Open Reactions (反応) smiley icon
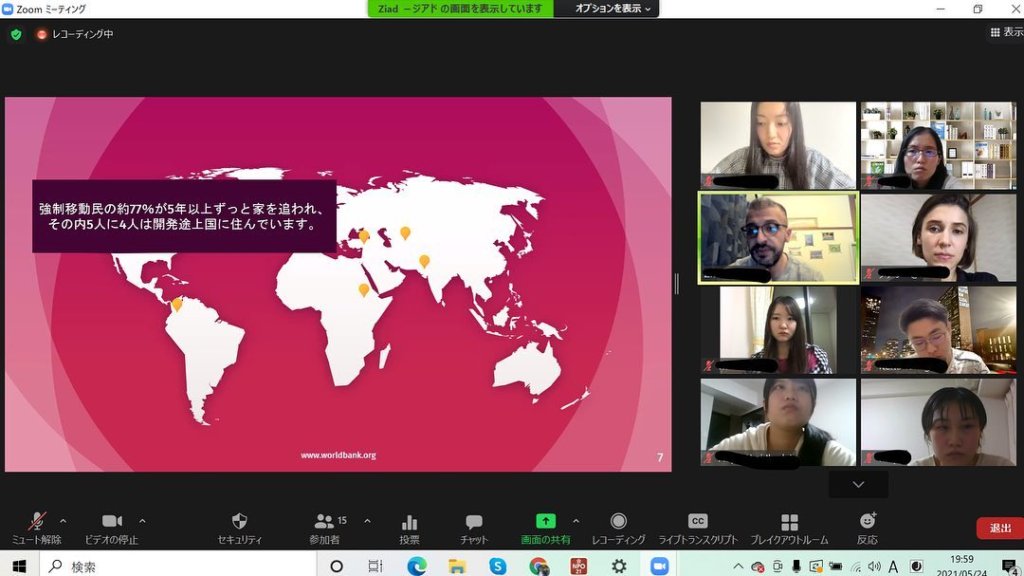 867,522
